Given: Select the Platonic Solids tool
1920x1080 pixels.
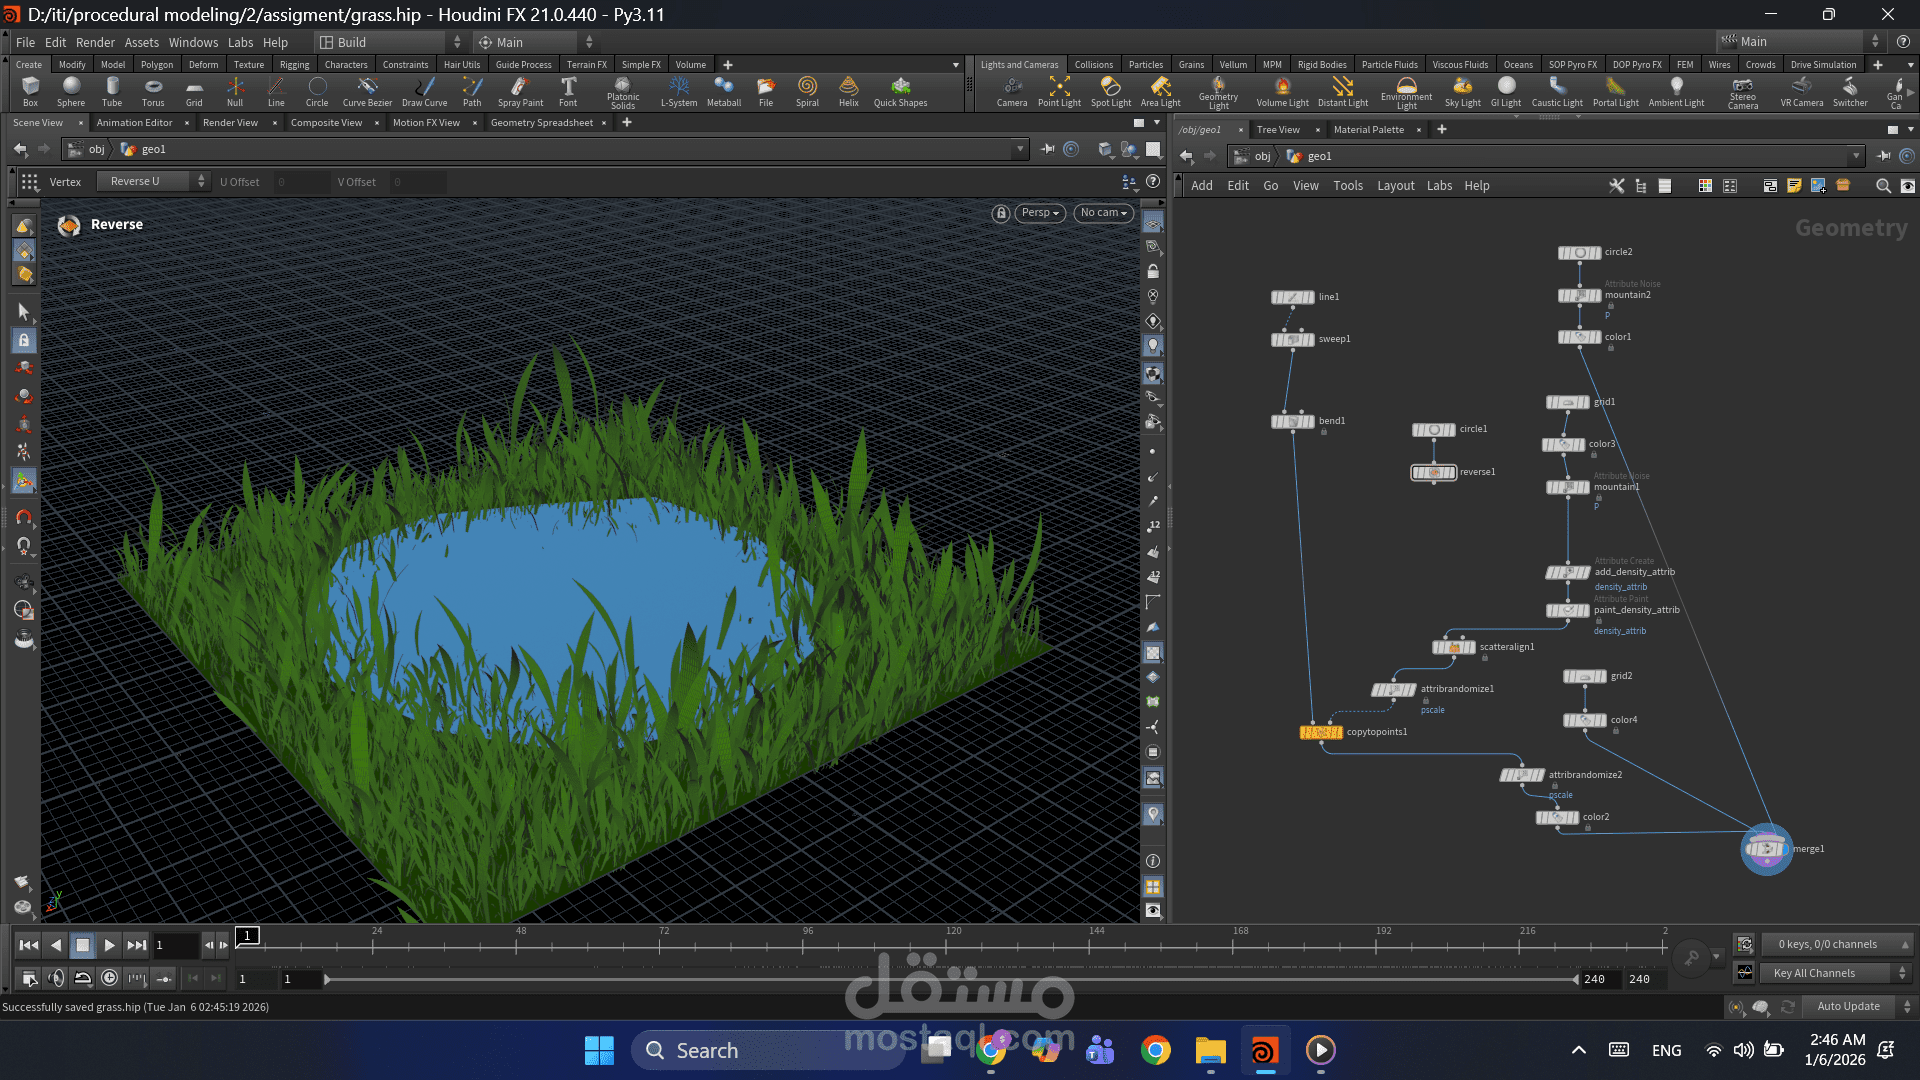Looking at the screenshot, I should point(623,91).
